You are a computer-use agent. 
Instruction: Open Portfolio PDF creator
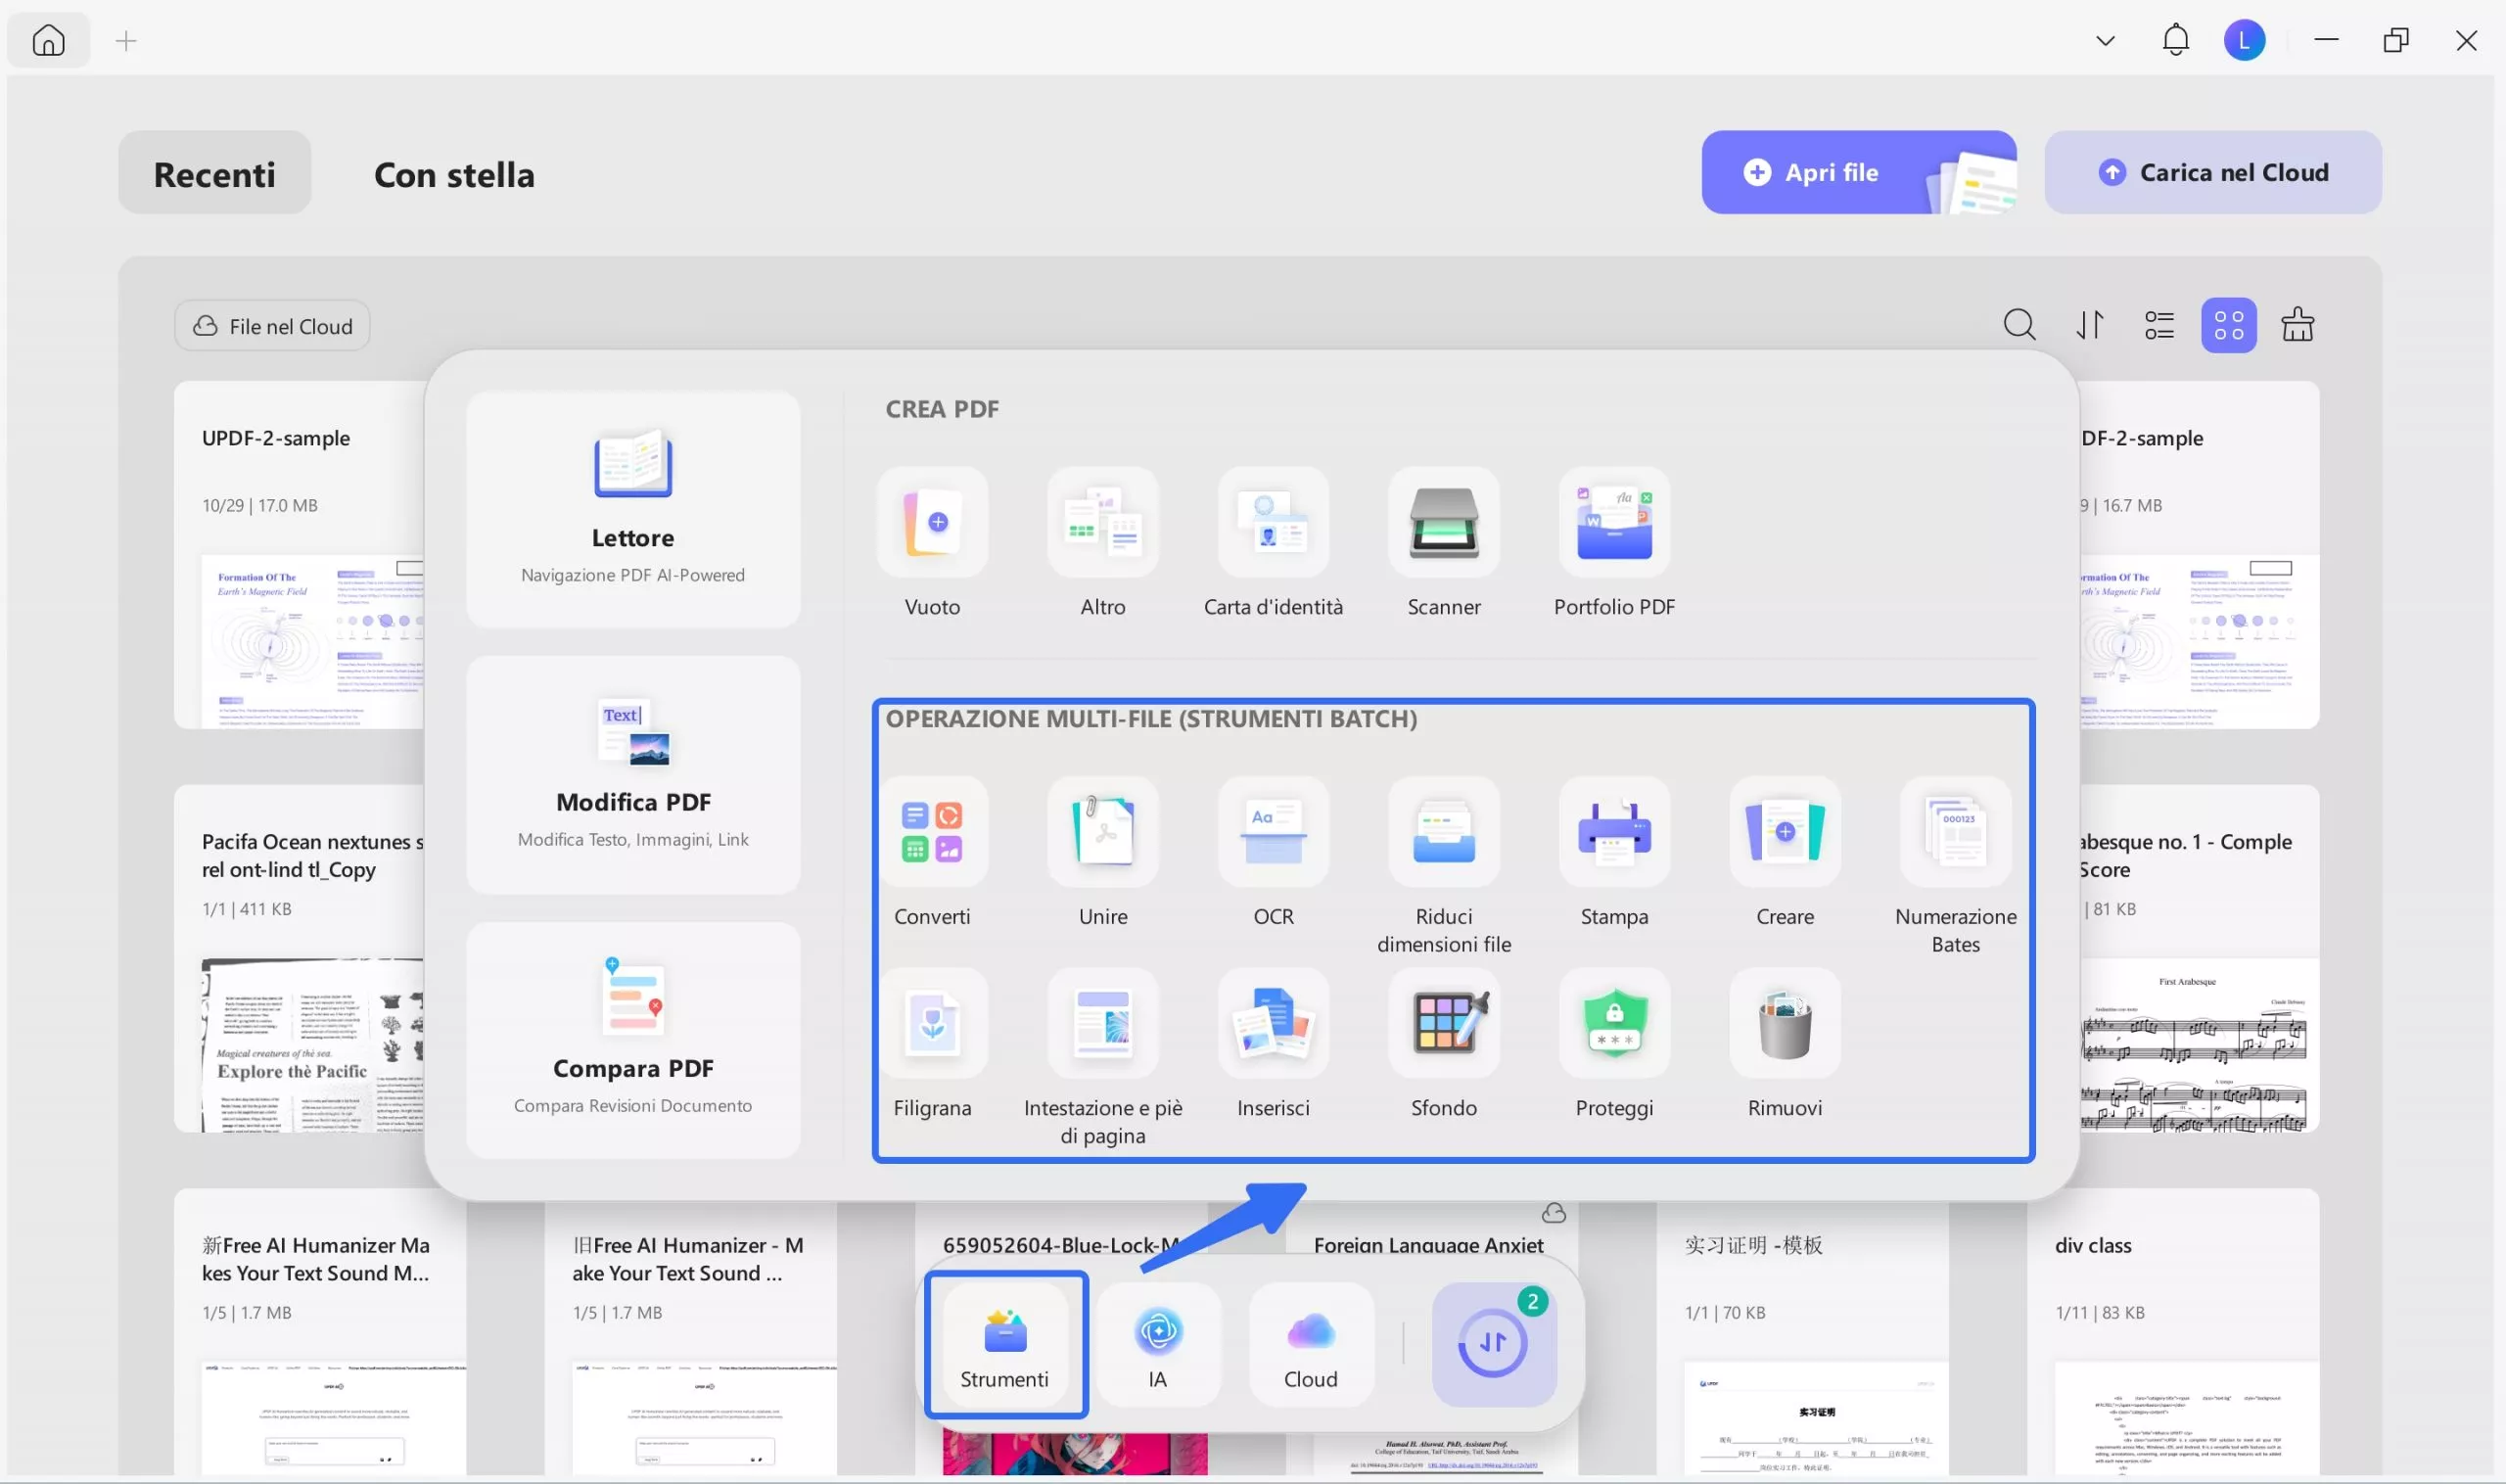(x=1613, y=524)
